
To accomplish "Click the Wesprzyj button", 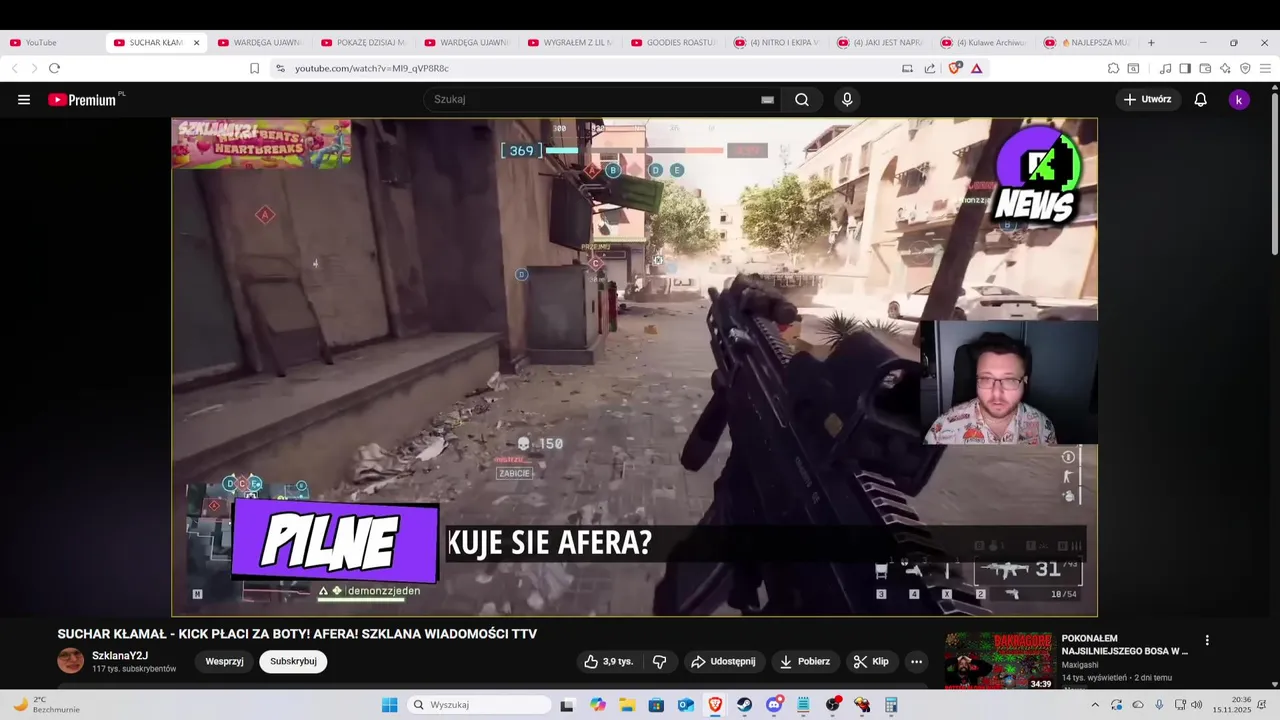I will pos(224,661).
